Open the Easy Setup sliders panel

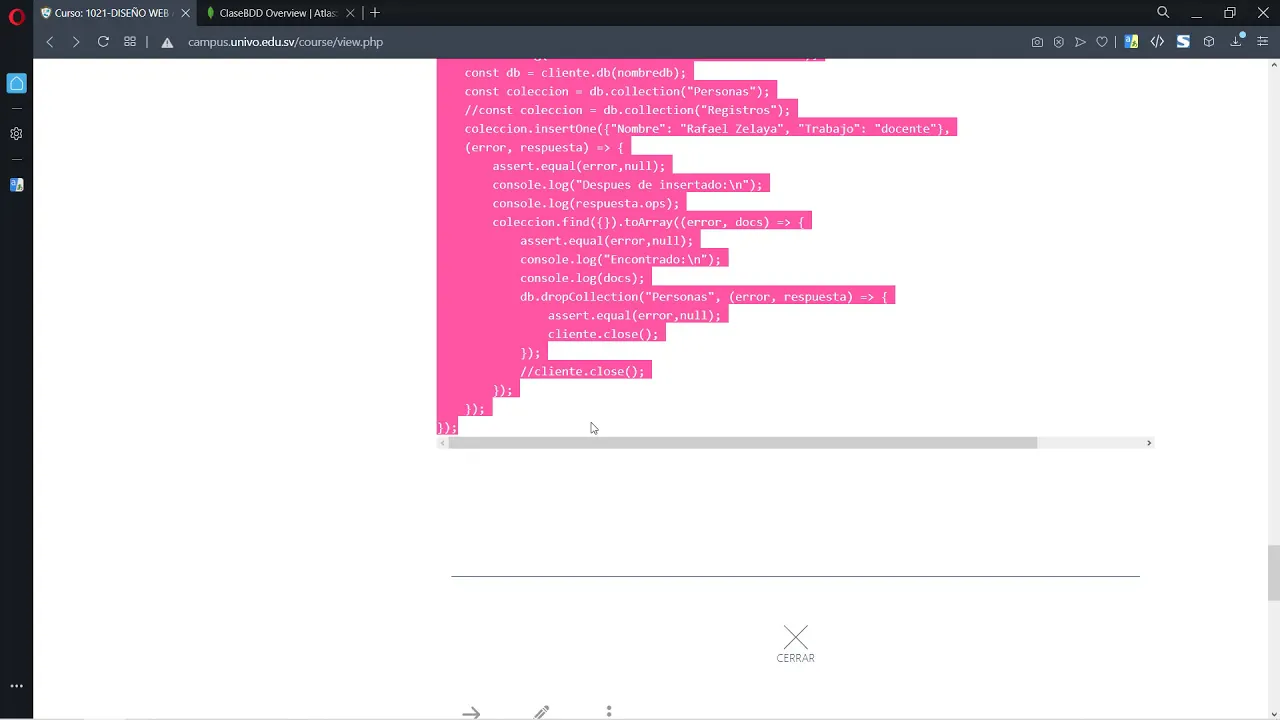tap(1263, 42)
